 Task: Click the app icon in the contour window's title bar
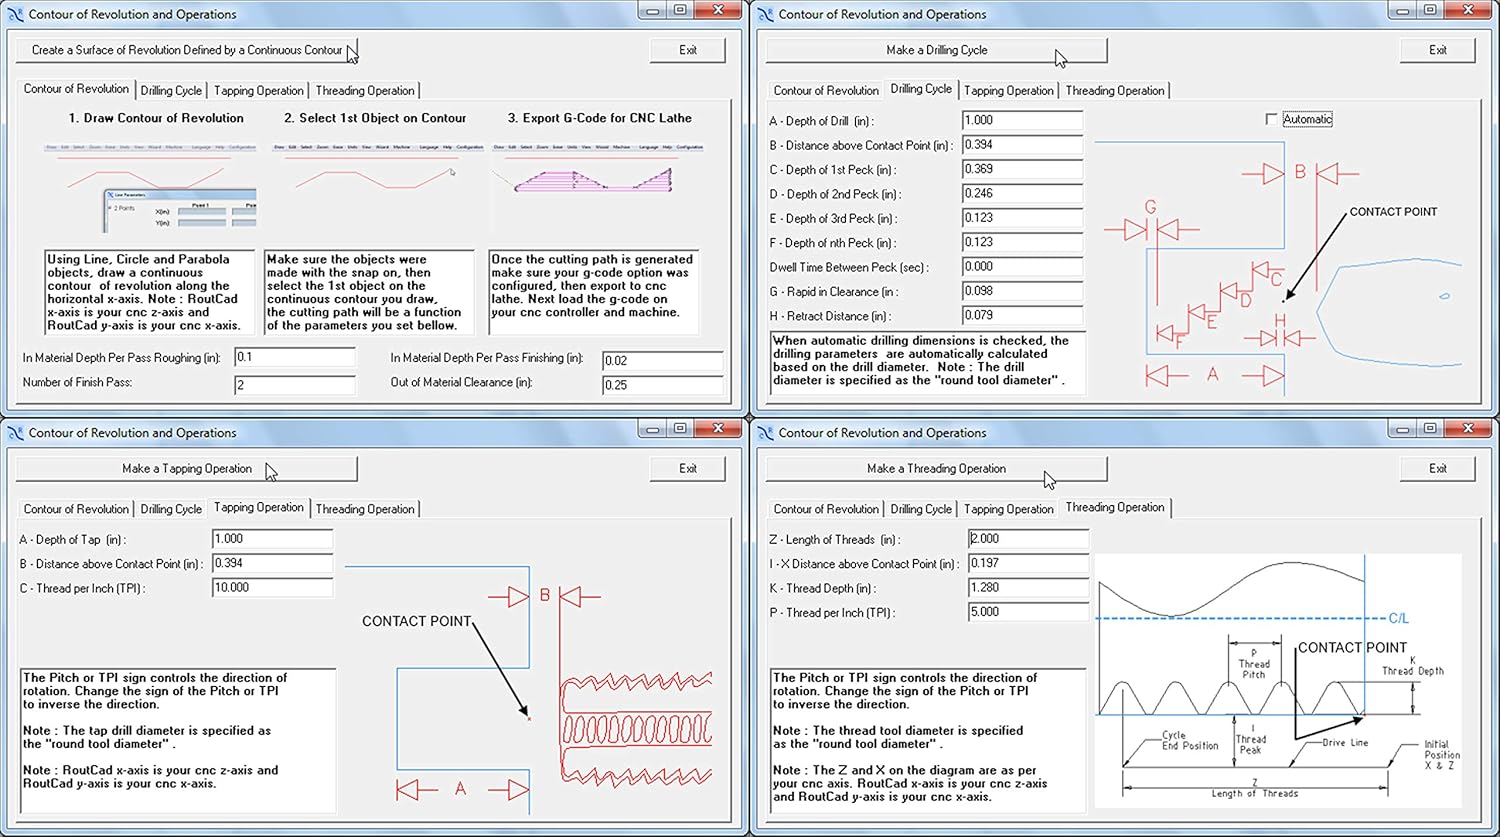15,14
